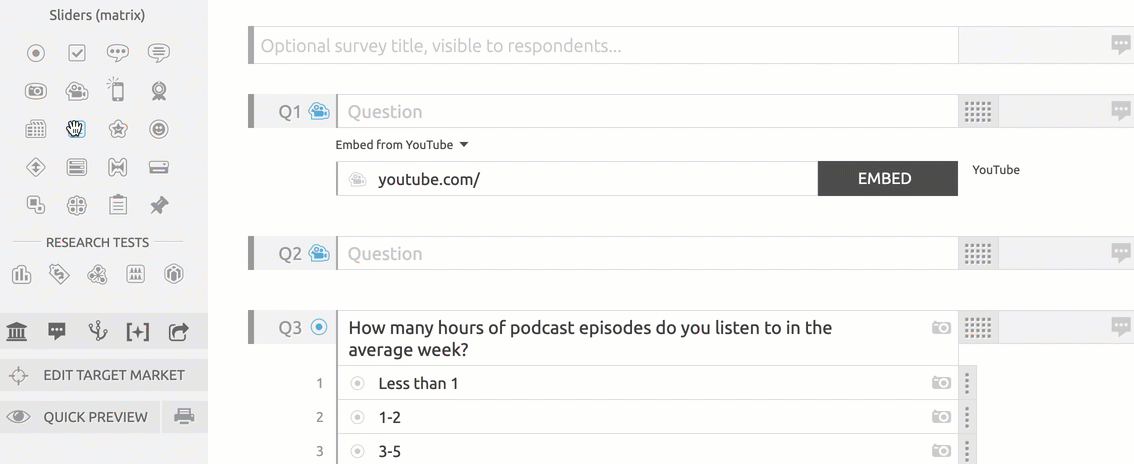Click the pushpin icon in the question palette
Screen dimensions: 1134x464
(x=159, y=205)
